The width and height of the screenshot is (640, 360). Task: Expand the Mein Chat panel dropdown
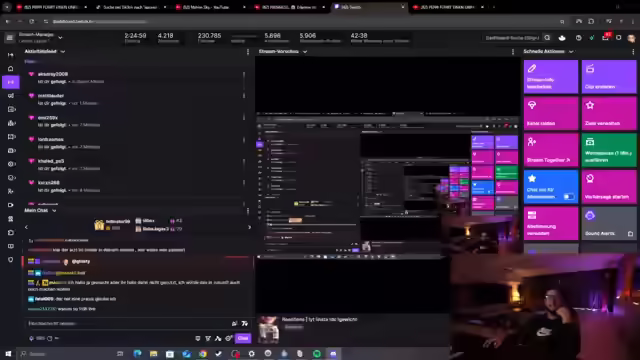pyautogui.click(x=54, y=211)
